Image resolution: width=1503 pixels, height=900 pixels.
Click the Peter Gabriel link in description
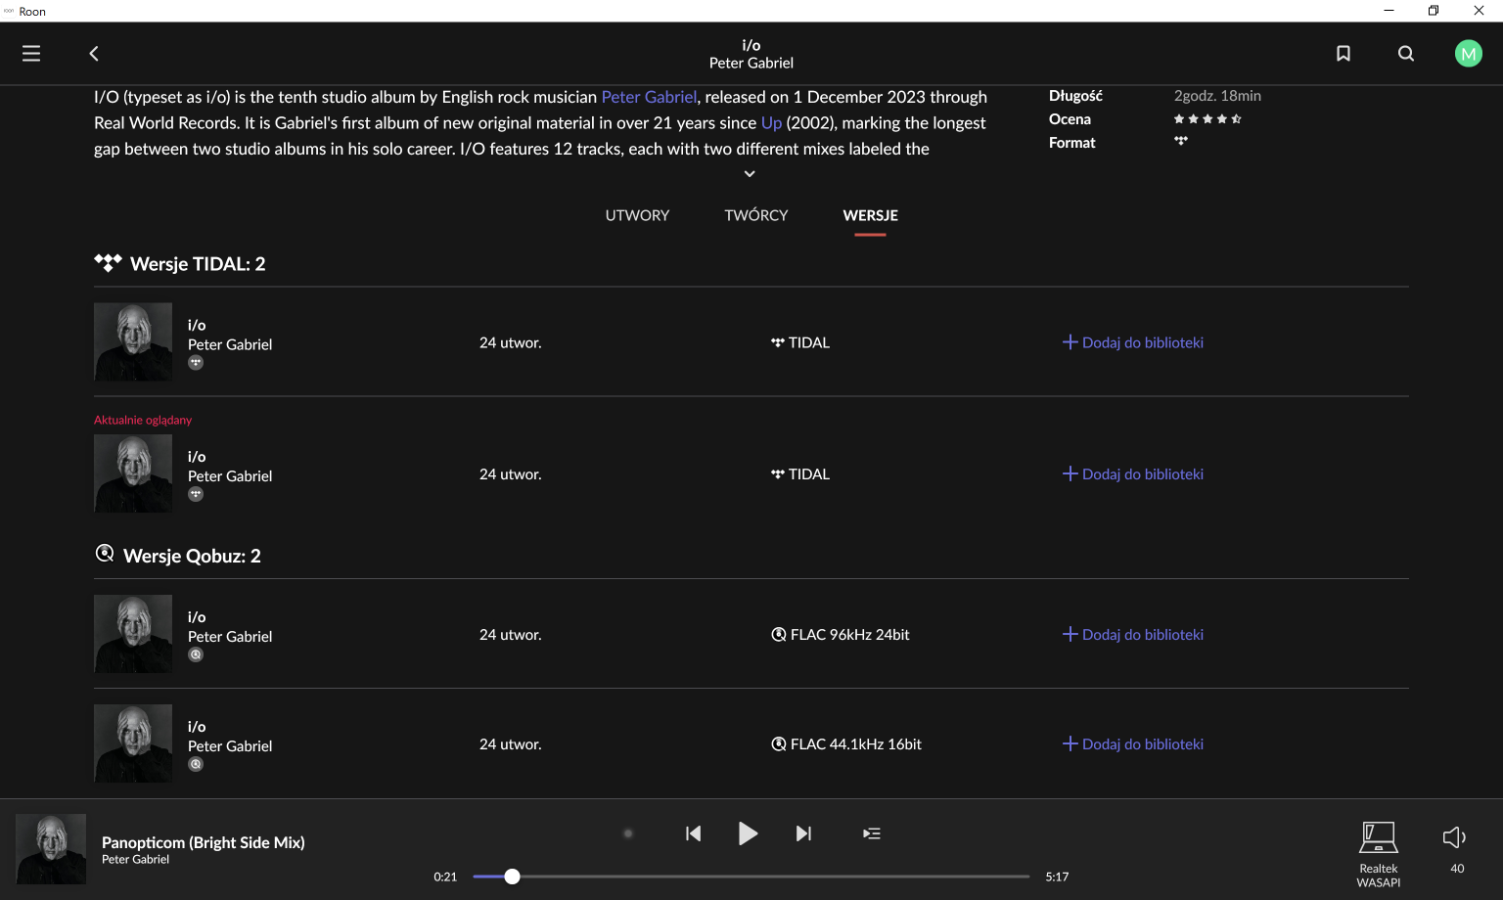click(x=648, y=97)
